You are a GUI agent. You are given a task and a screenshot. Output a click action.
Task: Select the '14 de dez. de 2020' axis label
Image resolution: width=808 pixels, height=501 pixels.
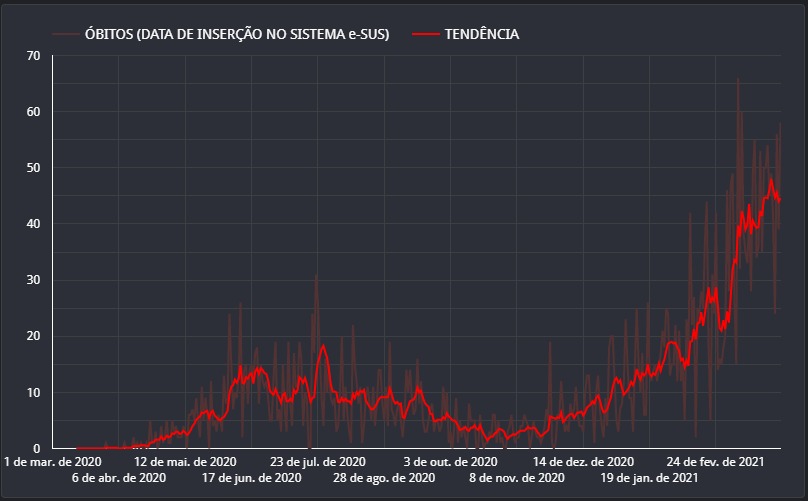[x=583, y=462]
